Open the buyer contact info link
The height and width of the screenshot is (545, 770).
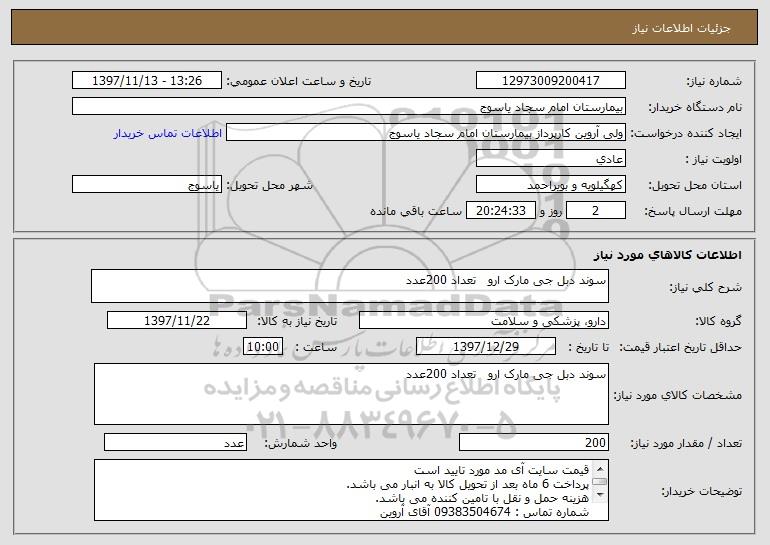[167, 134]
